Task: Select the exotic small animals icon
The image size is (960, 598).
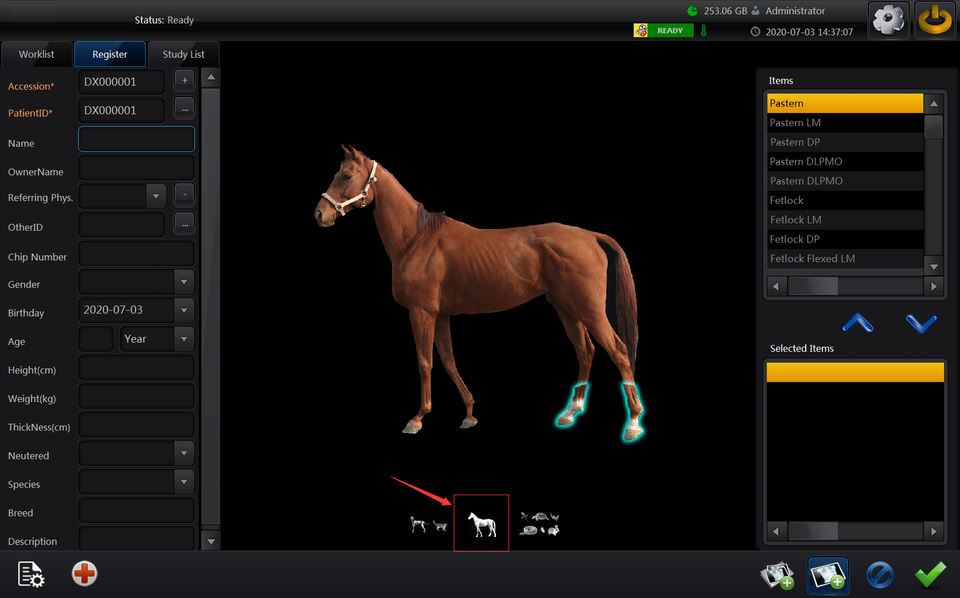Action: [x=540, y=523]
